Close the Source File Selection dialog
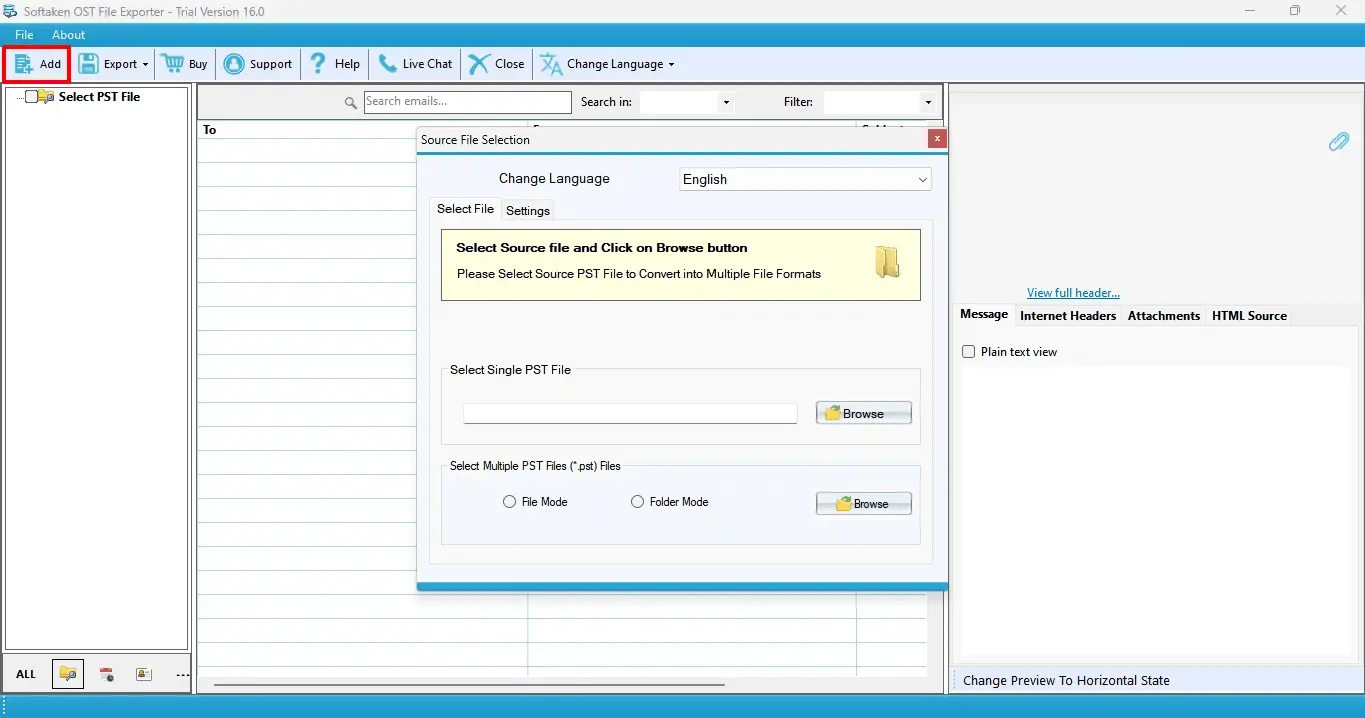The image size is (1365, 718). coord(937,139)
